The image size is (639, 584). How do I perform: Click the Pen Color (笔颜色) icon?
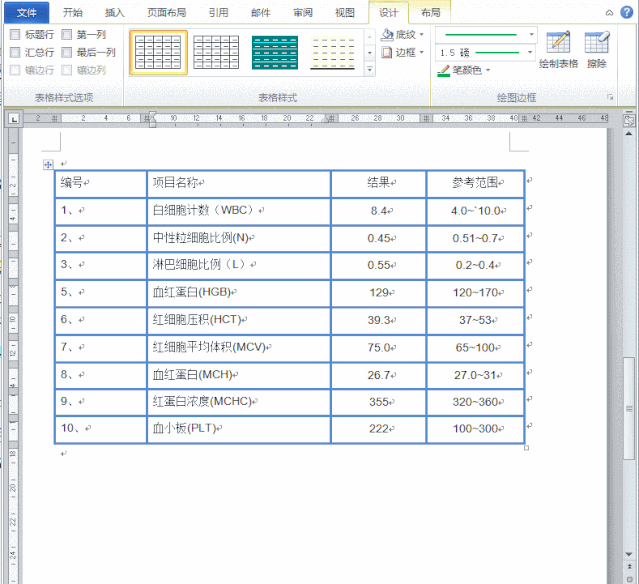(x=443, y=71)
